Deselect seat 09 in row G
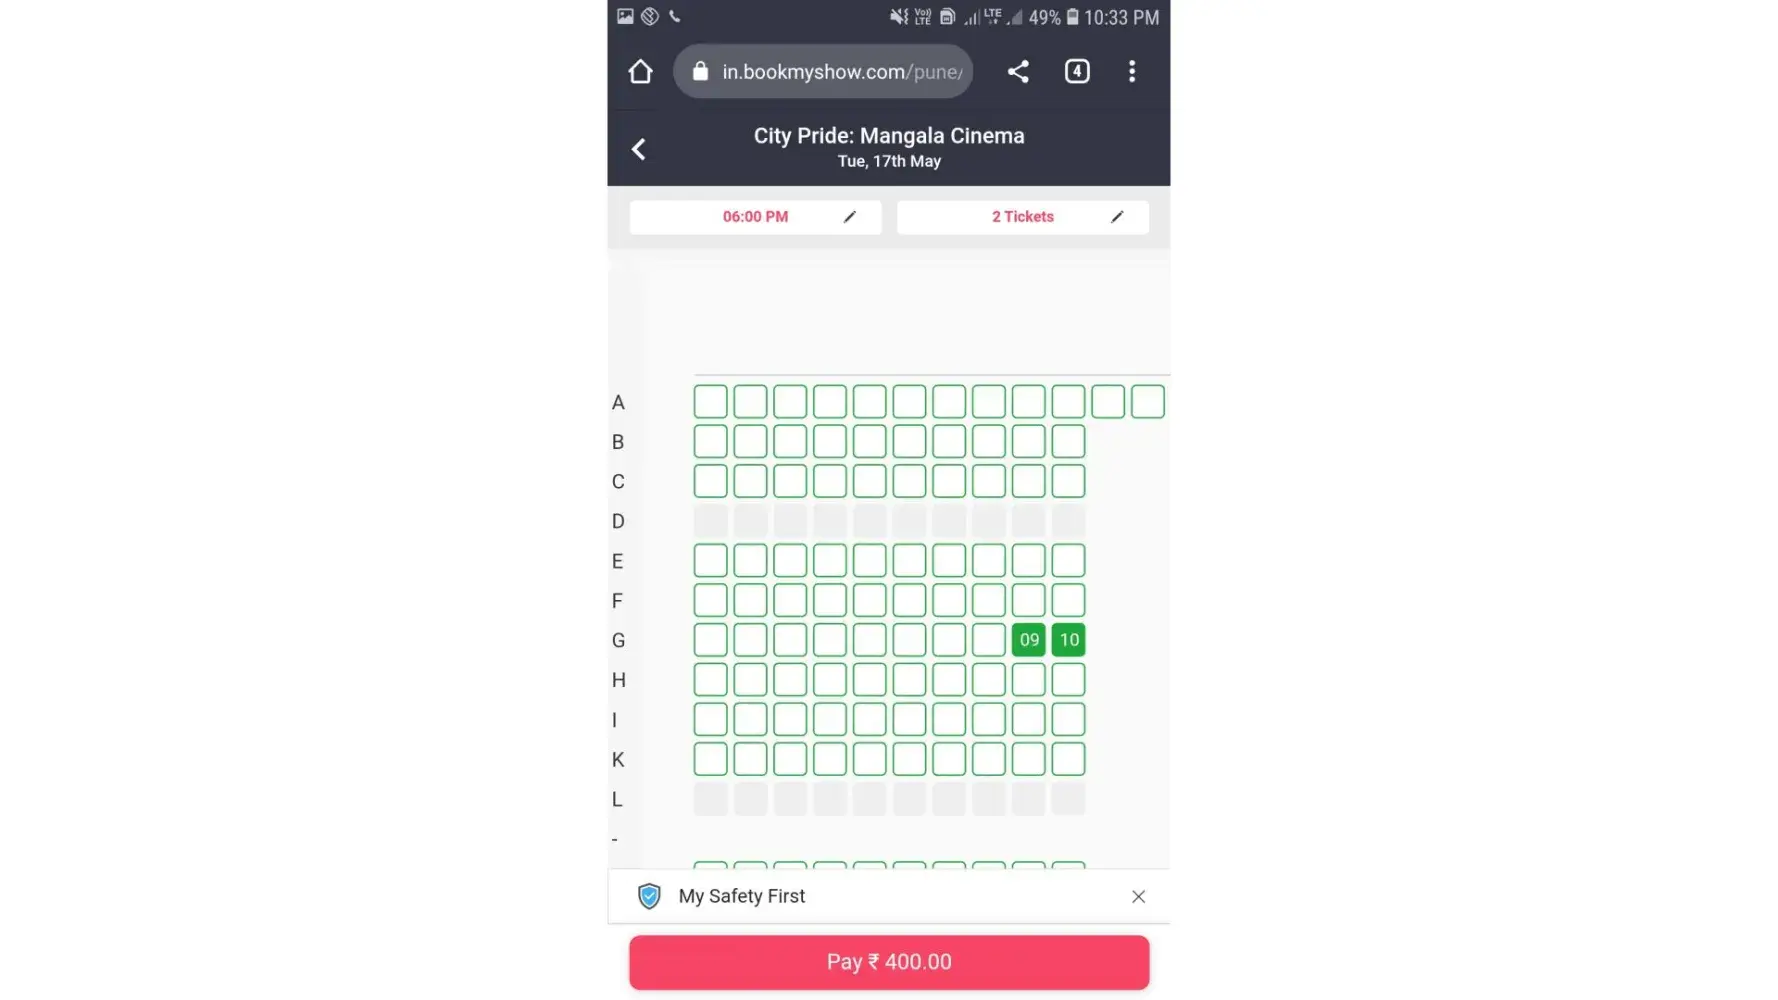1778x1000 pixels. click(1028, 640)
